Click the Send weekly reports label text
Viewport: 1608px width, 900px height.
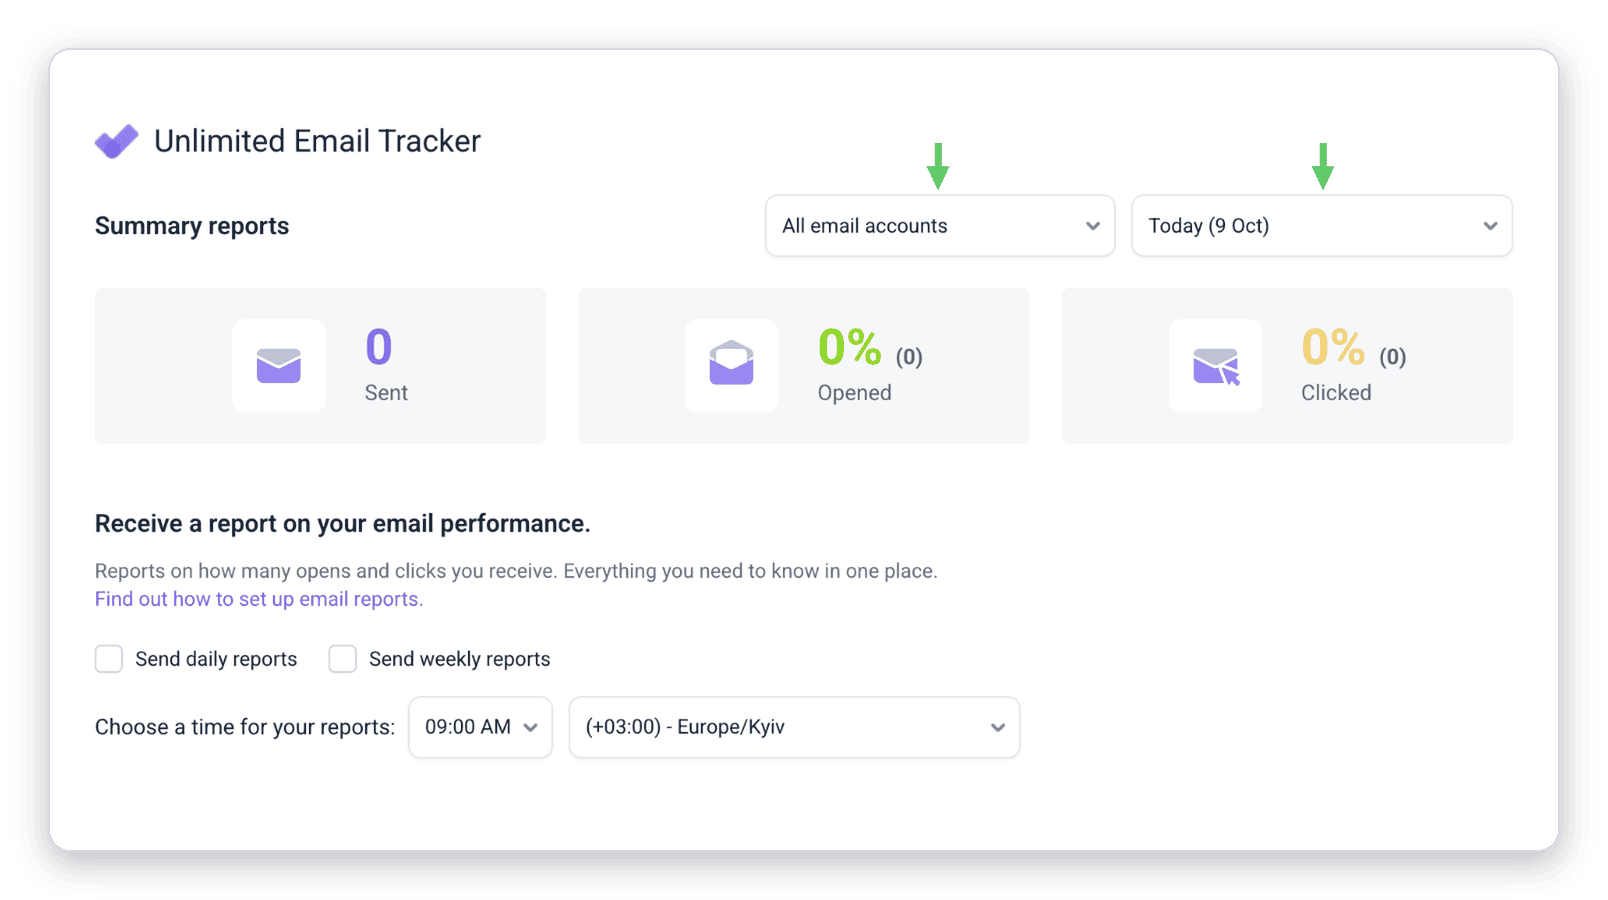click(460, 659)
